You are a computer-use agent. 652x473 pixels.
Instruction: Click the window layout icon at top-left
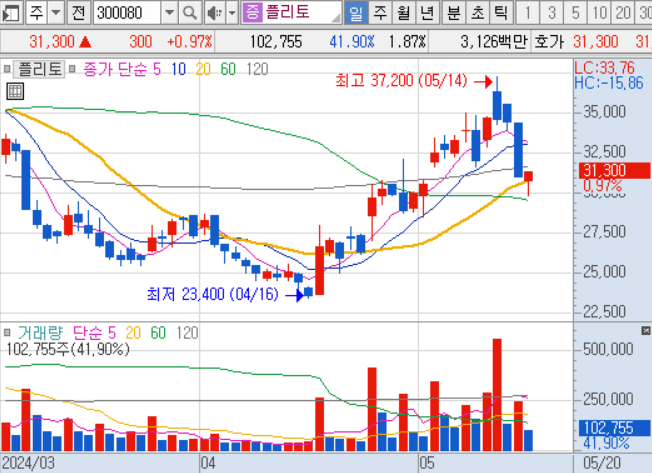click(x=11, y=13)
